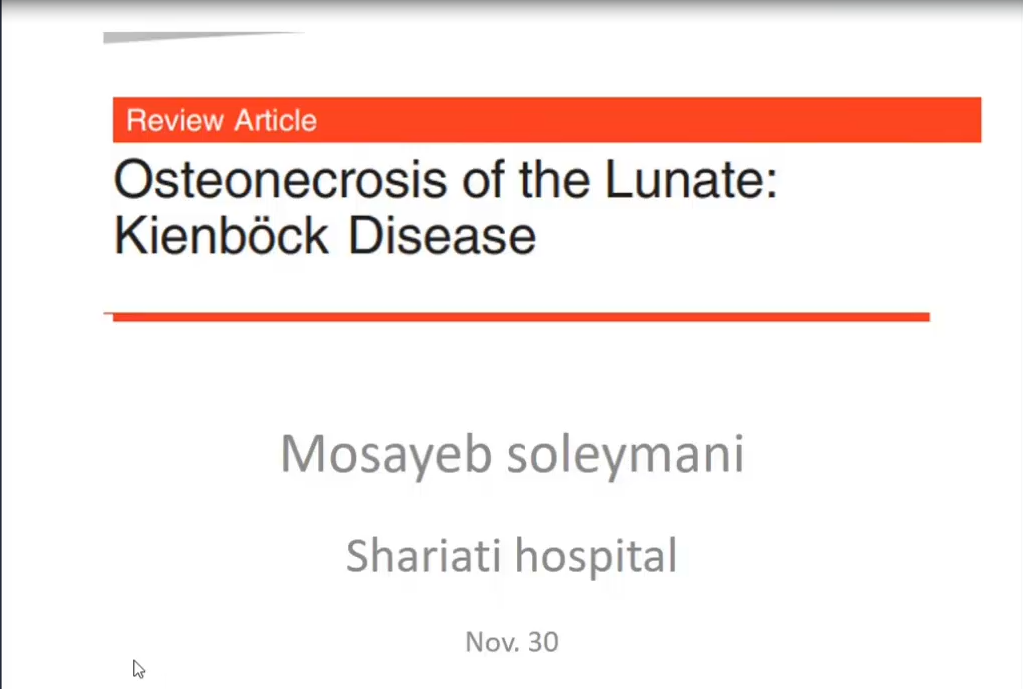Click the red horizontal divider line
Image resolution: width=1023 pixels, height=689 pixels.
(x=521, y=317)
